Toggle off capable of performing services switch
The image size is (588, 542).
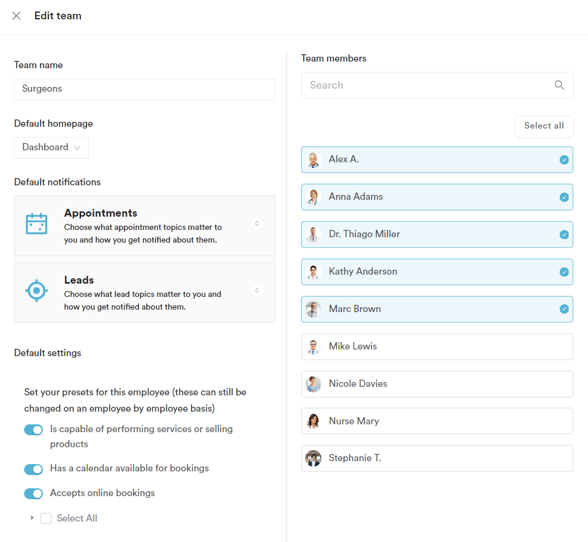coord(33,430)
